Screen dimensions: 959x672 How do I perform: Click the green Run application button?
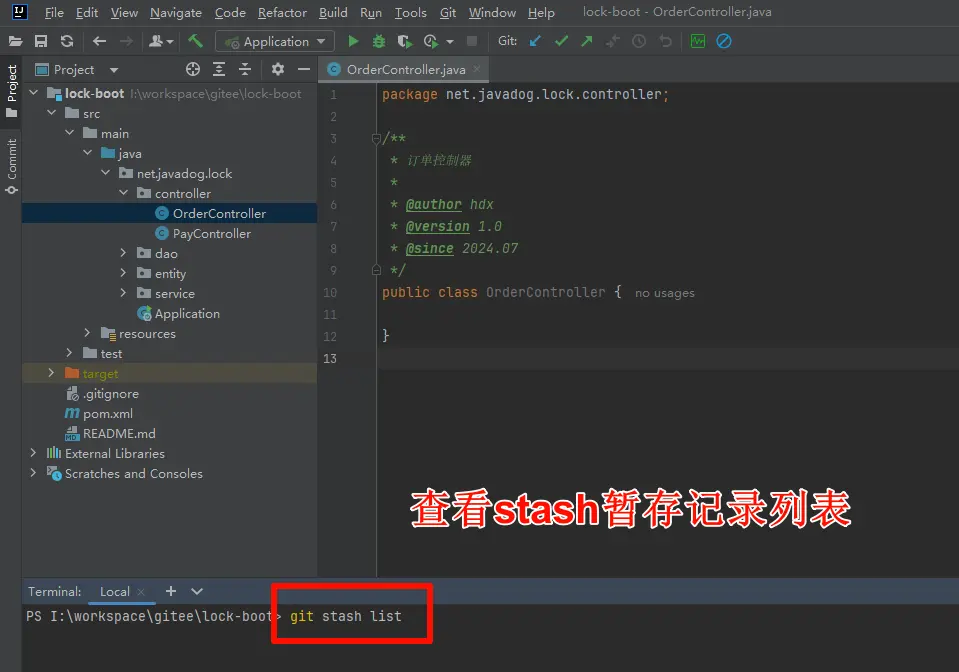pyautogui.click(x=353, y=41)
